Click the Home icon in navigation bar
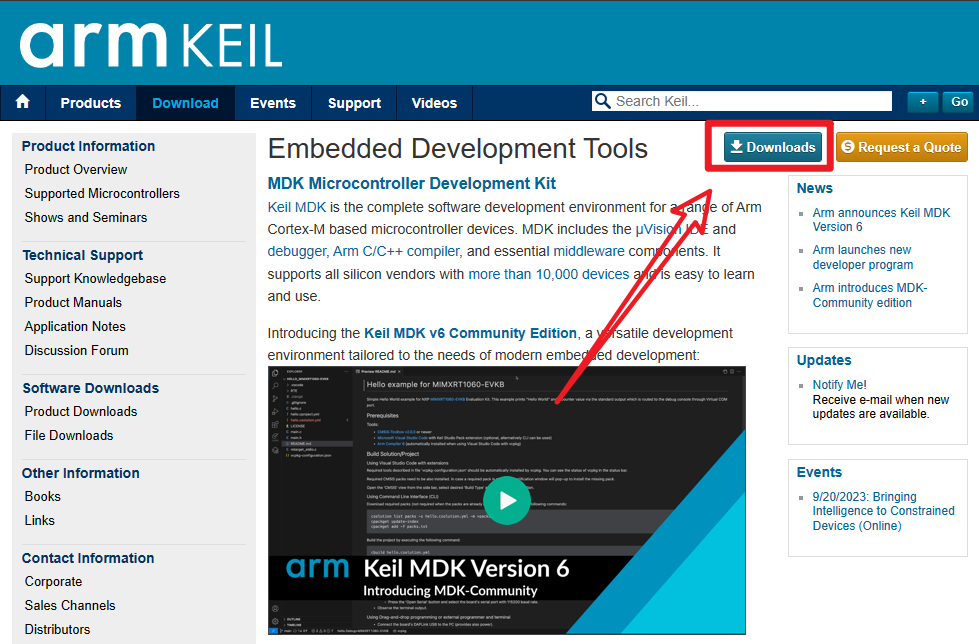Viewport: 979px width, 644px height. [23, 102]
